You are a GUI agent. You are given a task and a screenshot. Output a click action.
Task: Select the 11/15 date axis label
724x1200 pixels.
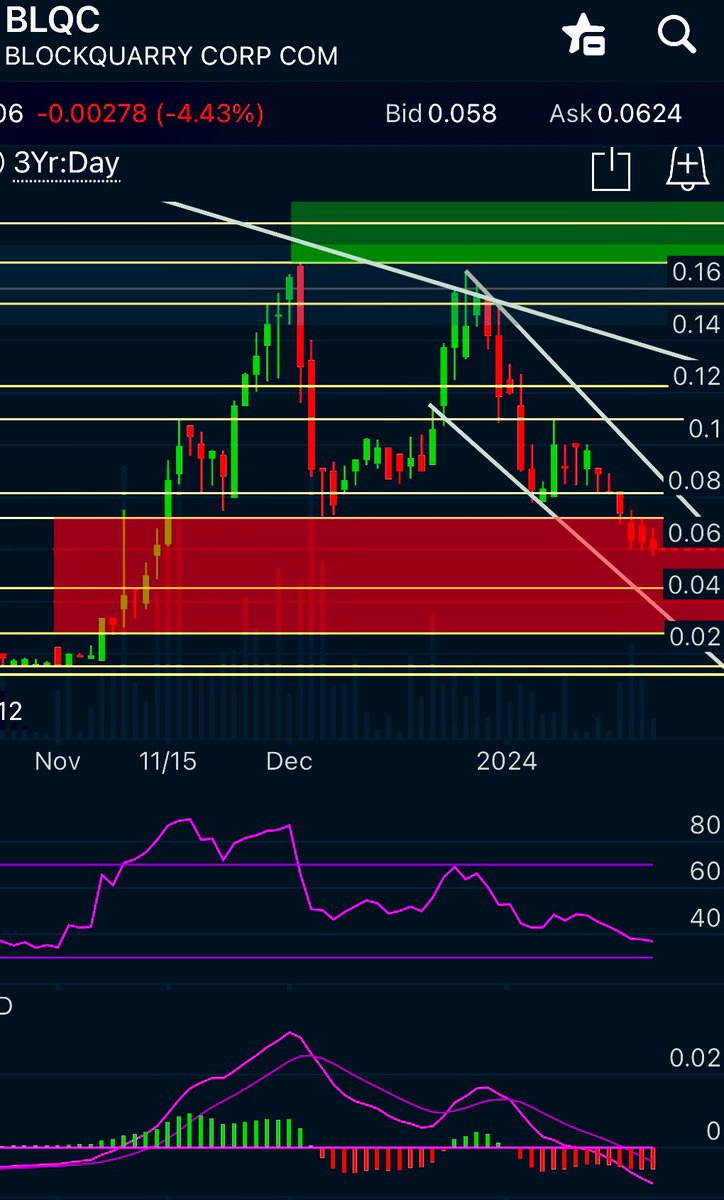click(x=168, y=761)
